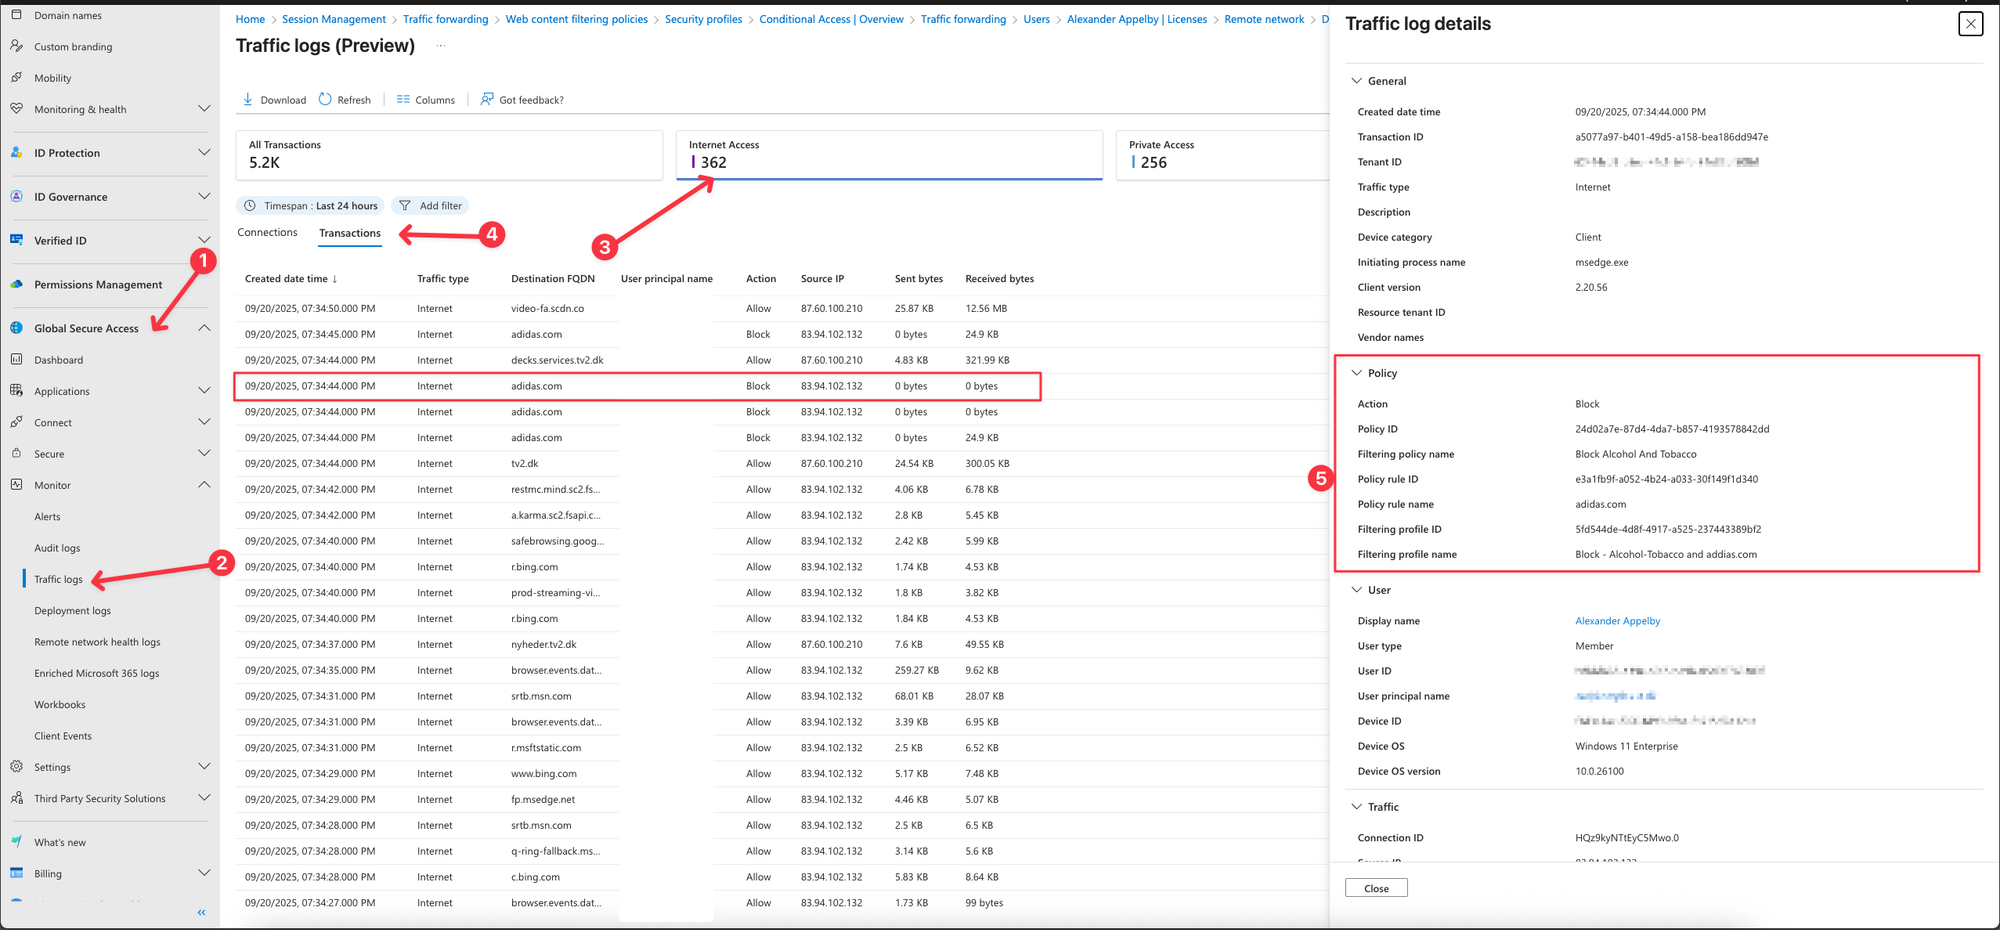Image resolution: width=2000 pixels, height=930 pixels.
Task: Click the Download icon in toolbar
Action: click(248, 100)
